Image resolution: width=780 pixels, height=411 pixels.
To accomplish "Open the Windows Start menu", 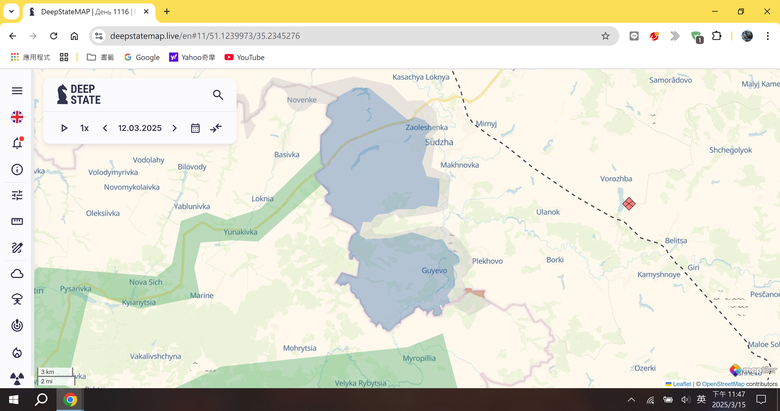I will point(13,400).
